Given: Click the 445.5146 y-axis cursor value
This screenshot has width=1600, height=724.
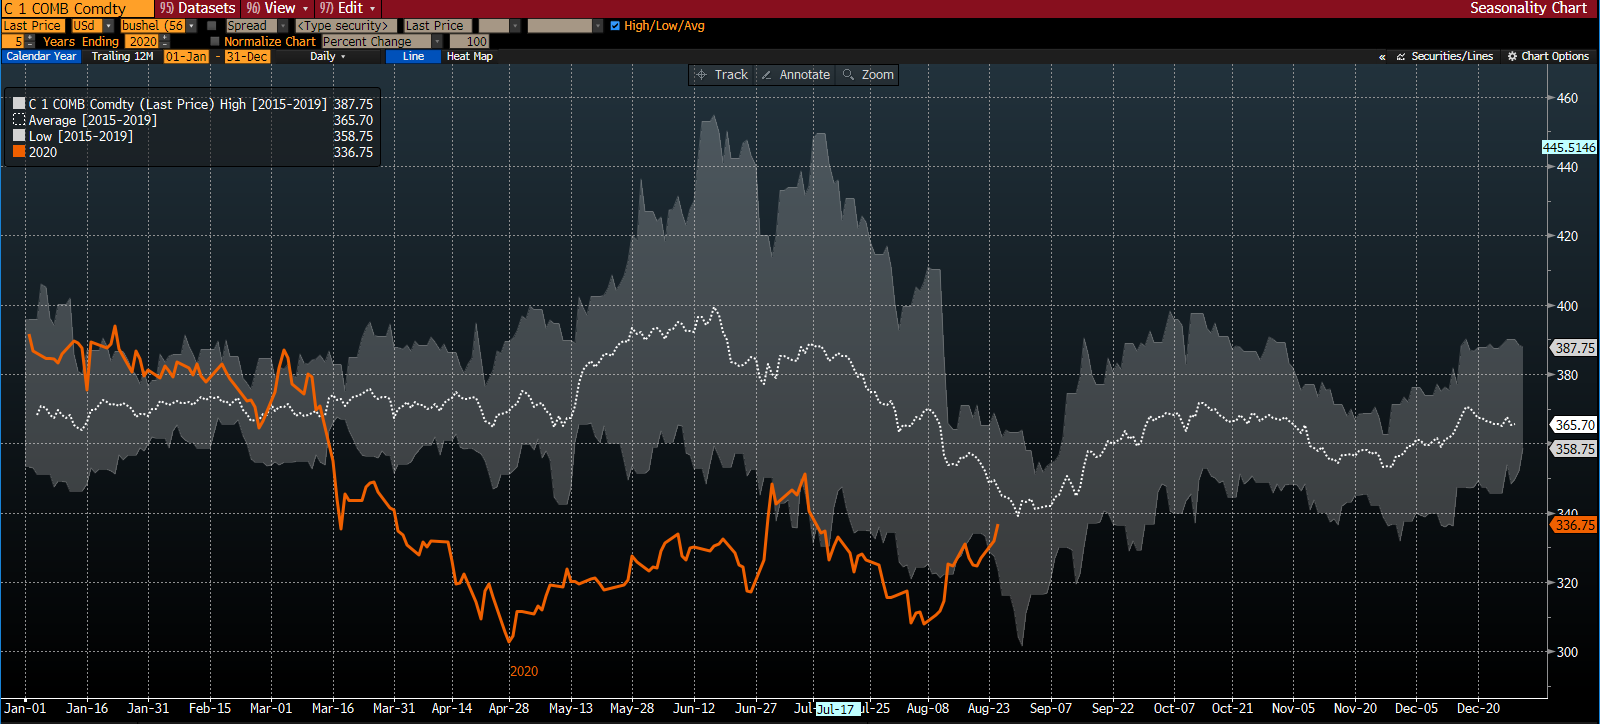Looking at the screenshot, I should 1569,147.
